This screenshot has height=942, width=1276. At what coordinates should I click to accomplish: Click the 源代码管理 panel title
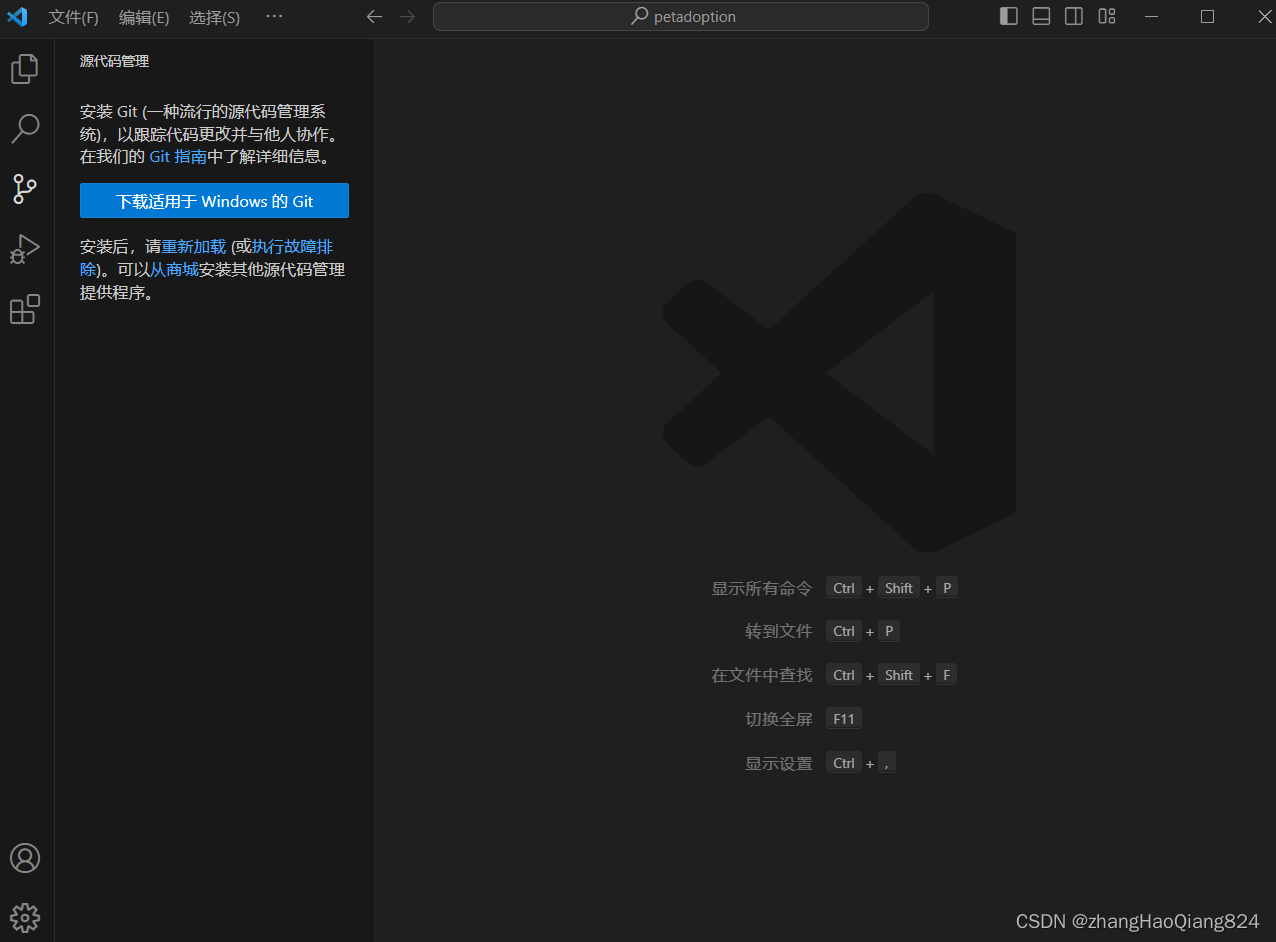click(x=114, y=62)
